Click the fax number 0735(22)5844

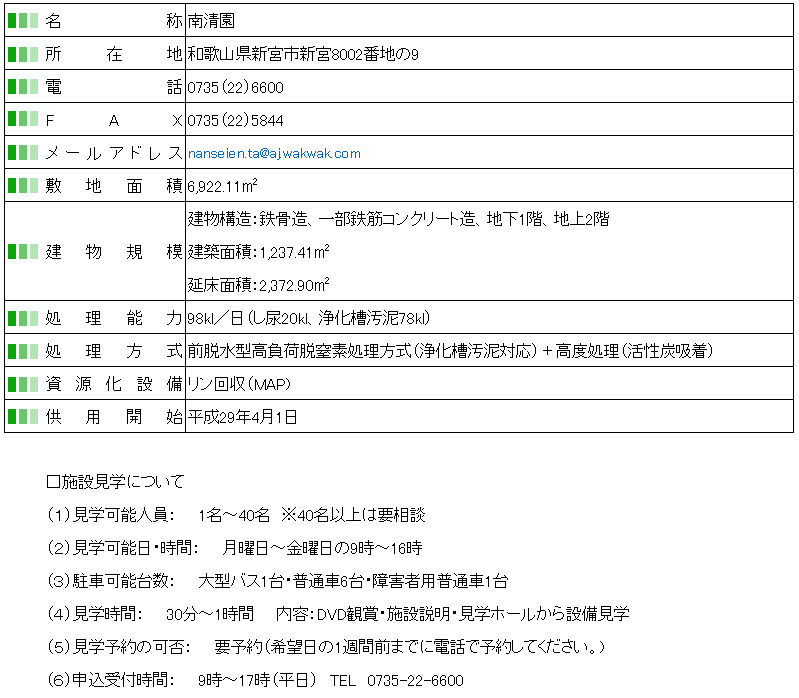click(x=235, y=120)
